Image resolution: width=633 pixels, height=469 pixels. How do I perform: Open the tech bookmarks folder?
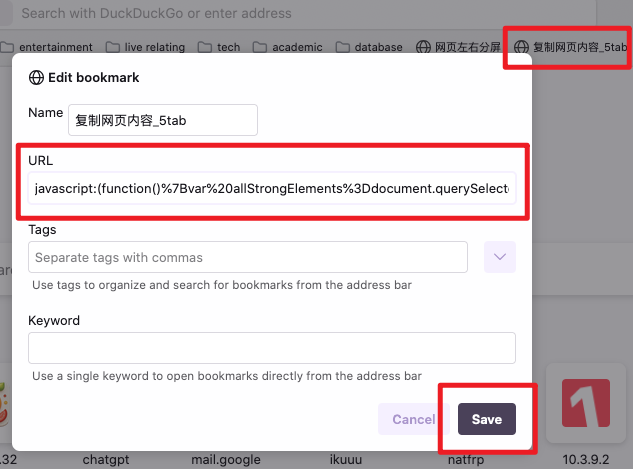219,47
